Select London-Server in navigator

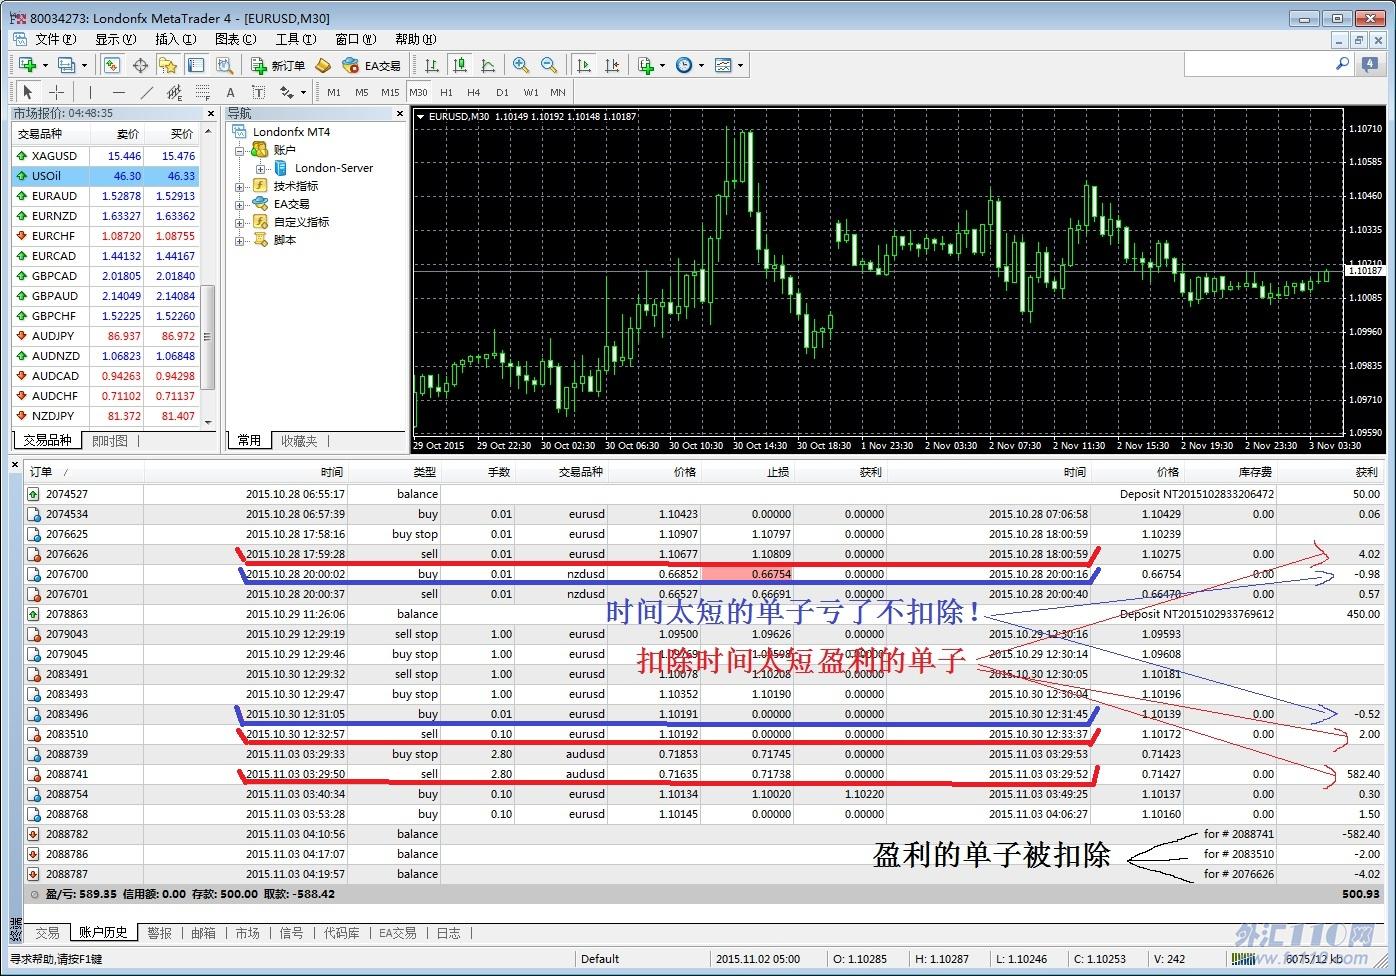(x=334, y=168)
